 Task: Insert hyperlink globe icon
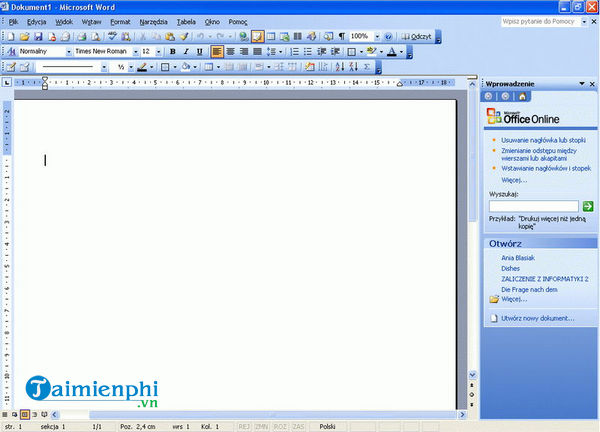coord(243,36)
